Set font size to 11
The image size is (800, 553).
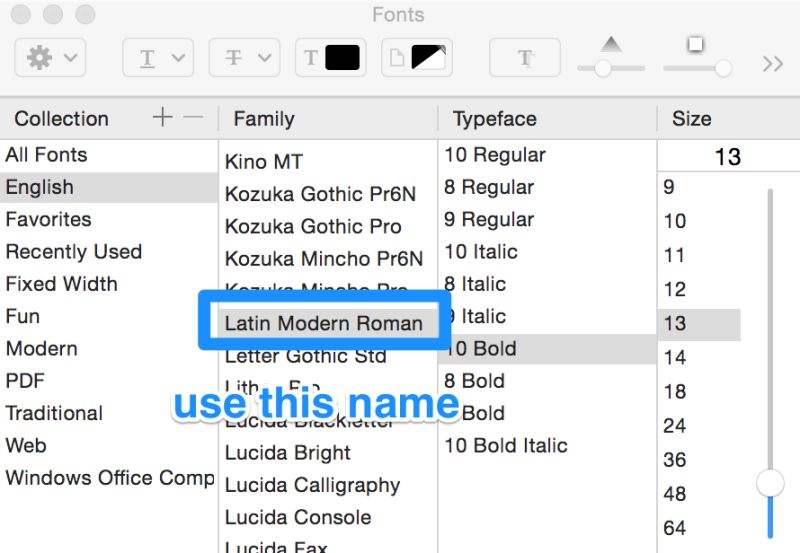point(699,255)
